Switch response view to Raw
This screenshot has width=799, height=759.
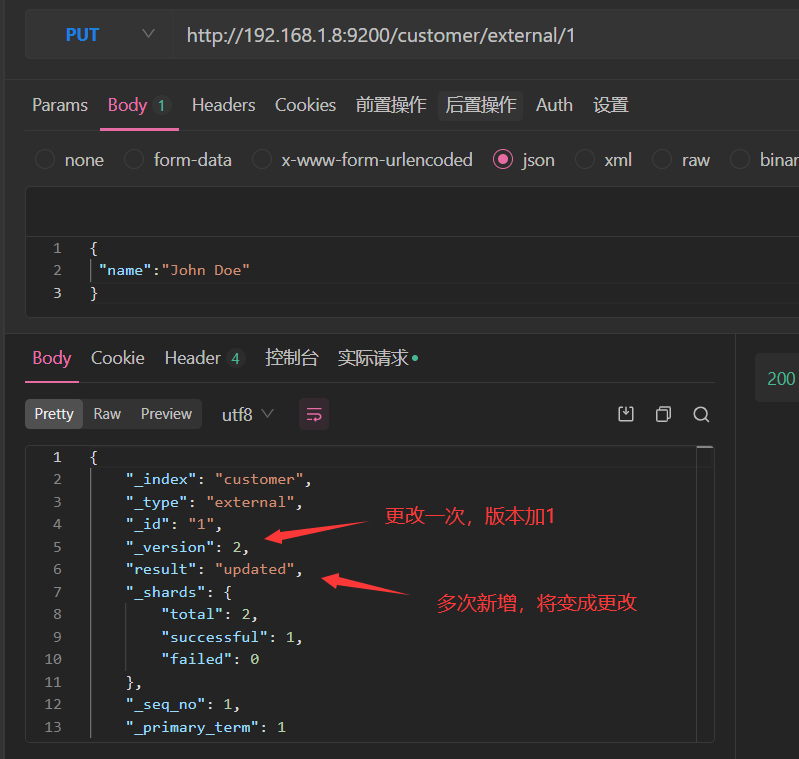click(x=107, y=414)
